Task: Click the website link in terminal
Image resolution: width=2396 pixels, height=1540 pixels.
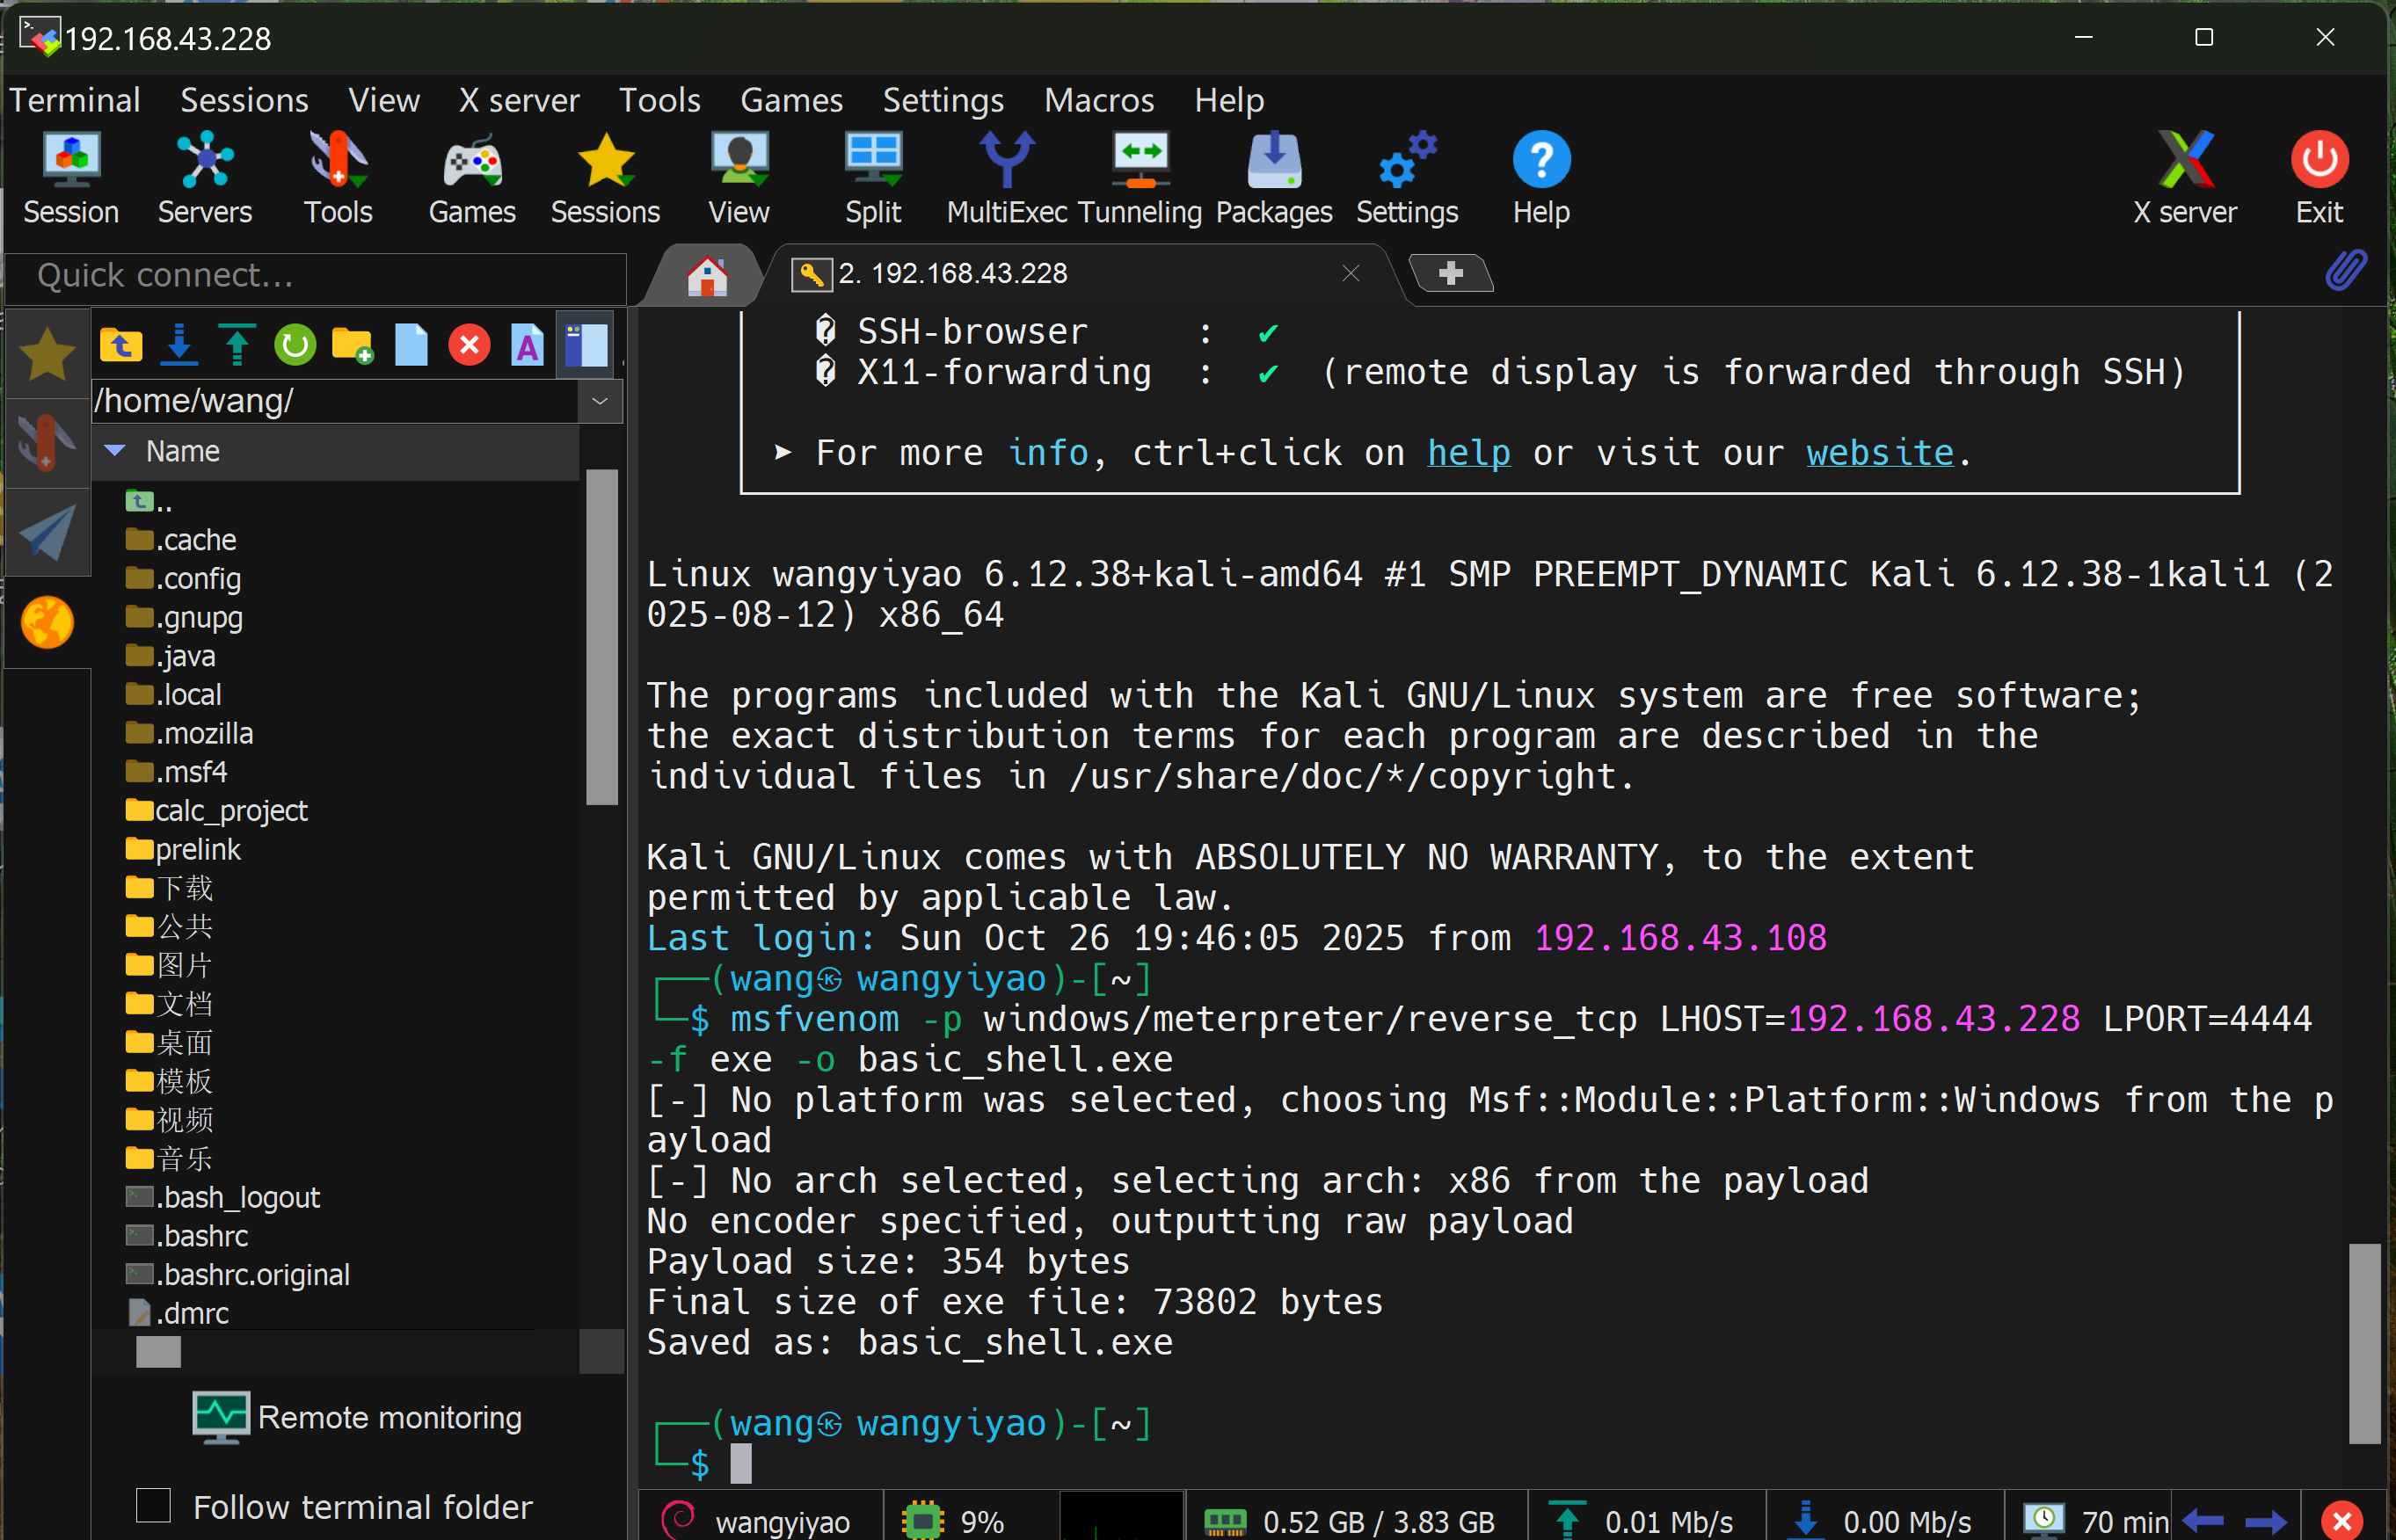Action: (x=1879, y=453)
